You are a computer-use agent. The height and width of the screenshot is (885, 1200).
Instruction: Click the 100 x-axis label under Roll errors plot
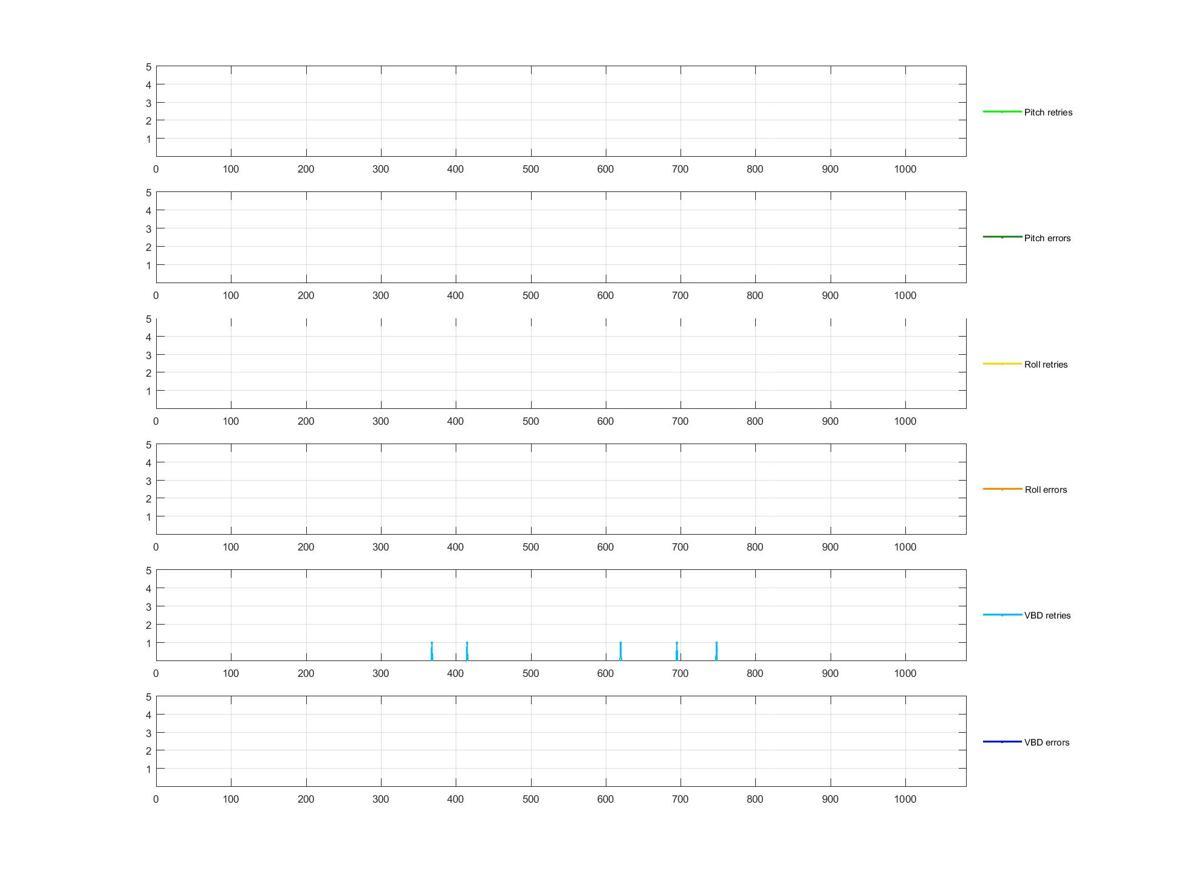pyautogui.click(x=231, y=548)
